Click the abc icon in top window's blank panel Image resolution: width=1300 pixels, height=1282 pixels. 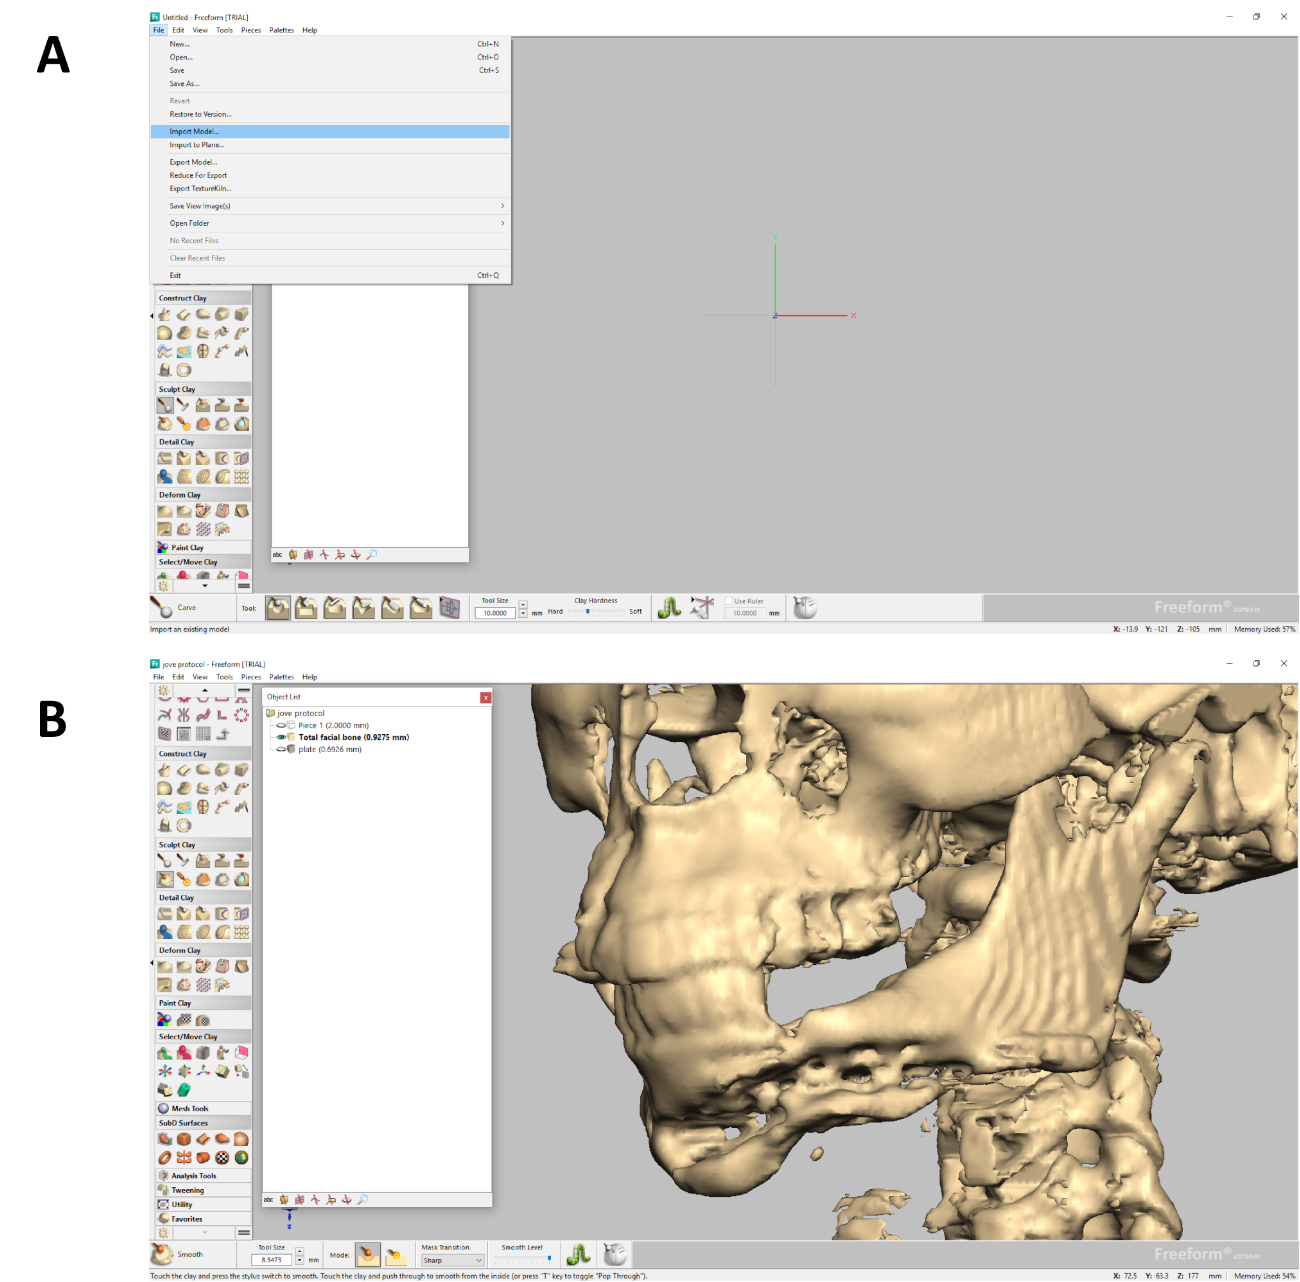click(x=277, y=554)
